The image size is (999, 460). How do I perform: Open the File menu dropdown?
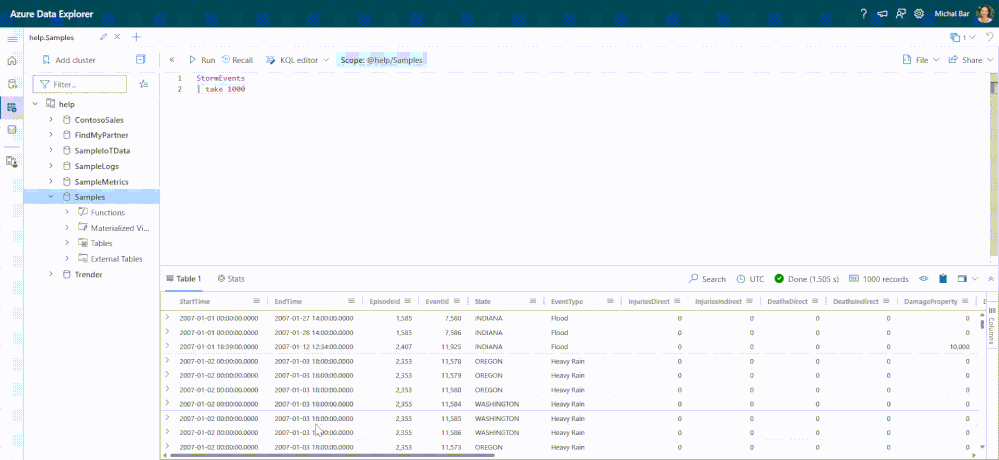point(921,60)
